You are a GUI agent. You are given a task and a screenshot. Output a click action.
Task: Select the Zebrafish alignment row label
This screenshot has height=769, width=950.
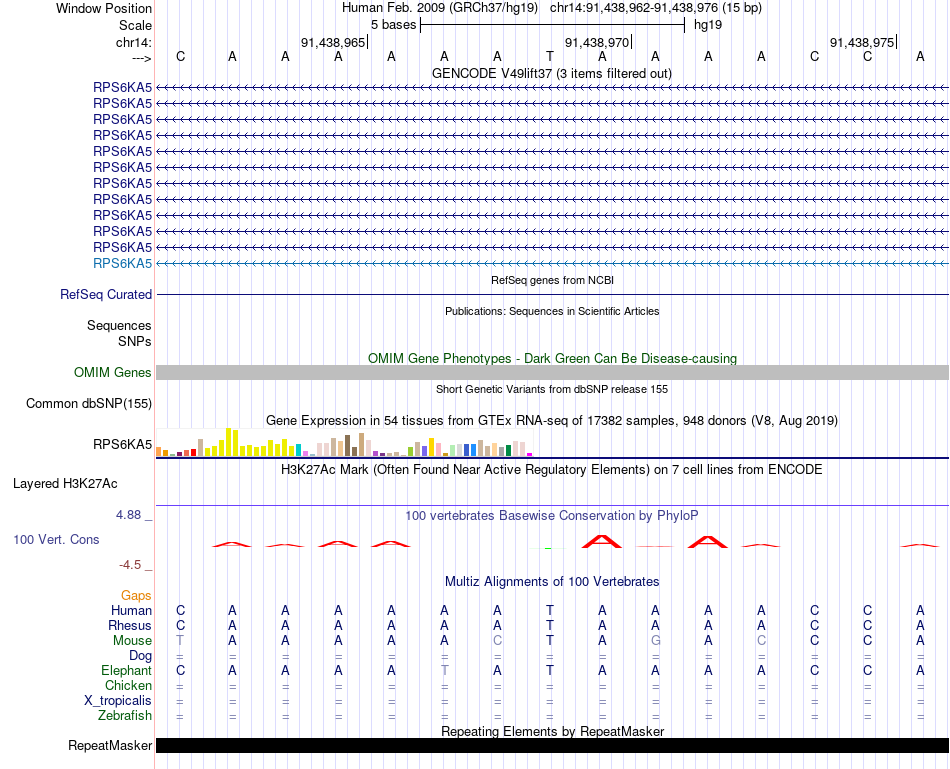[125, 716]
